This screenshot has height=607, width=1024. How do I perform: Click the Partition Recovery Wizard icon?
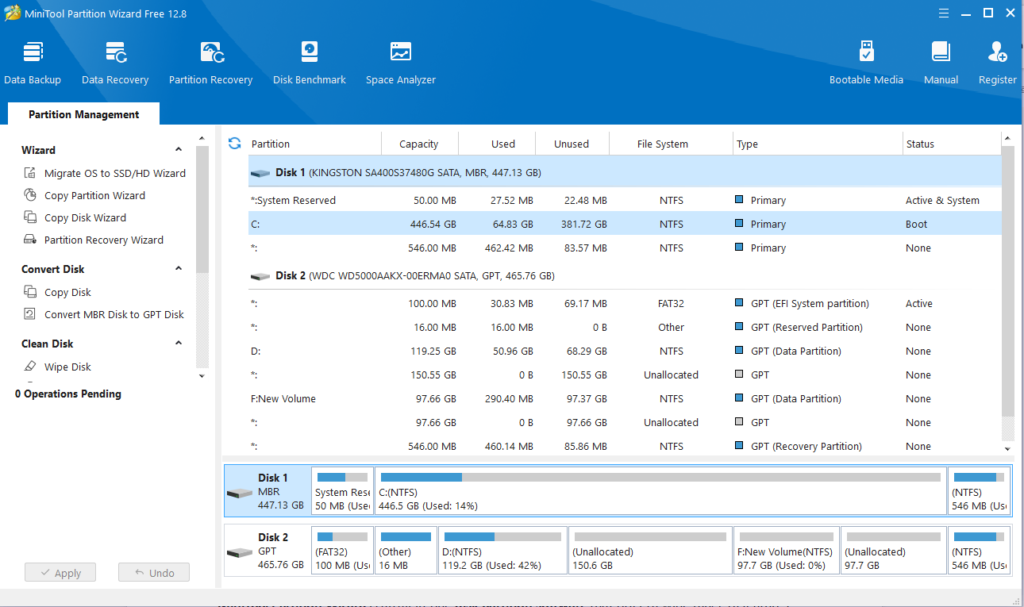point(30,239)
